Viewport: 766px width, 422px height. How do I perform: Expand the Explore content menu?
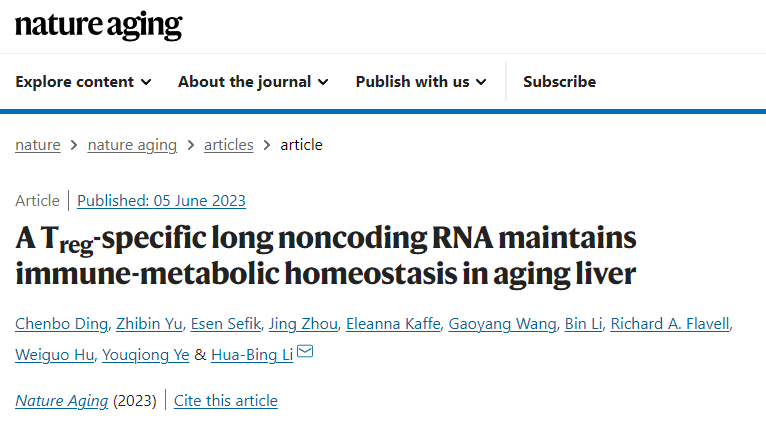[83, 82]
